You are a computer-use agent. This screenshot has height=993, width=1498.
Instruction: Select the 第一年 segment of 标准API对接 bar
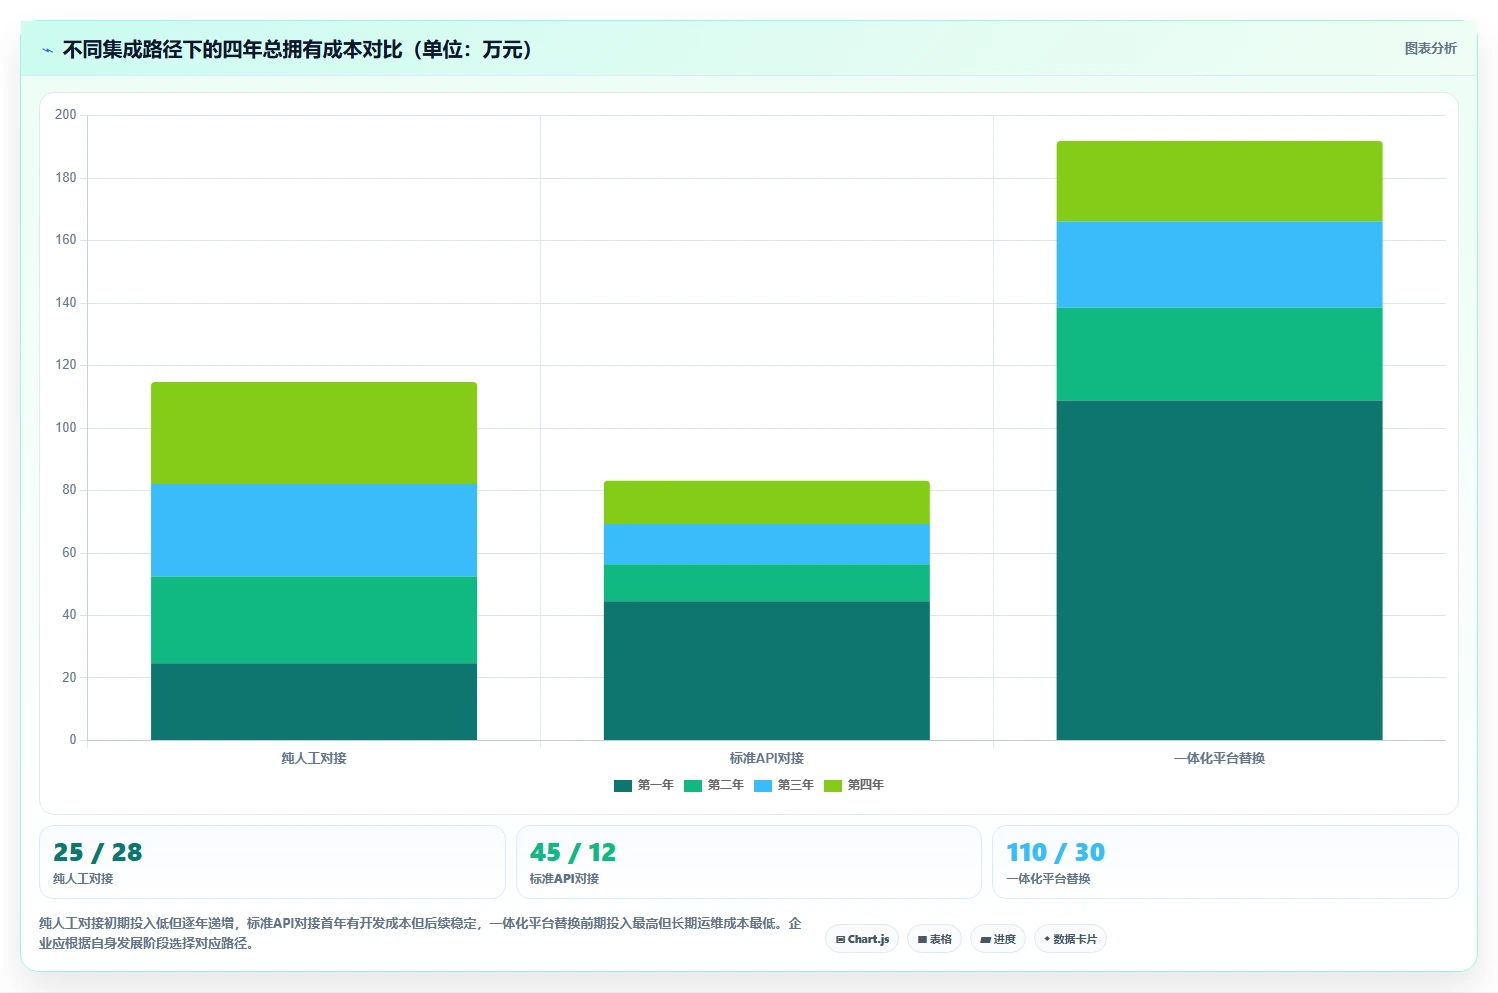click(x=767, y=671)
